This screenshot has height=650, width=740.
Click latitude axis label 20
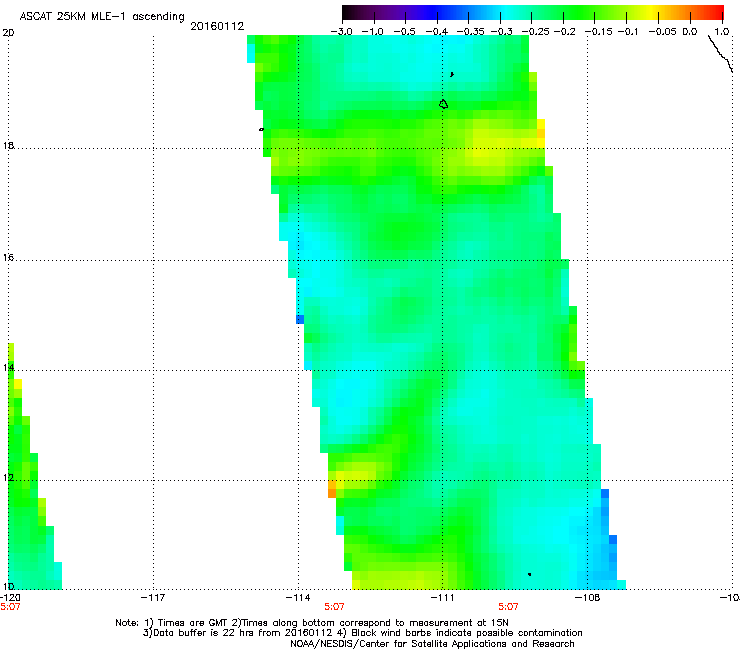[8, 33]
